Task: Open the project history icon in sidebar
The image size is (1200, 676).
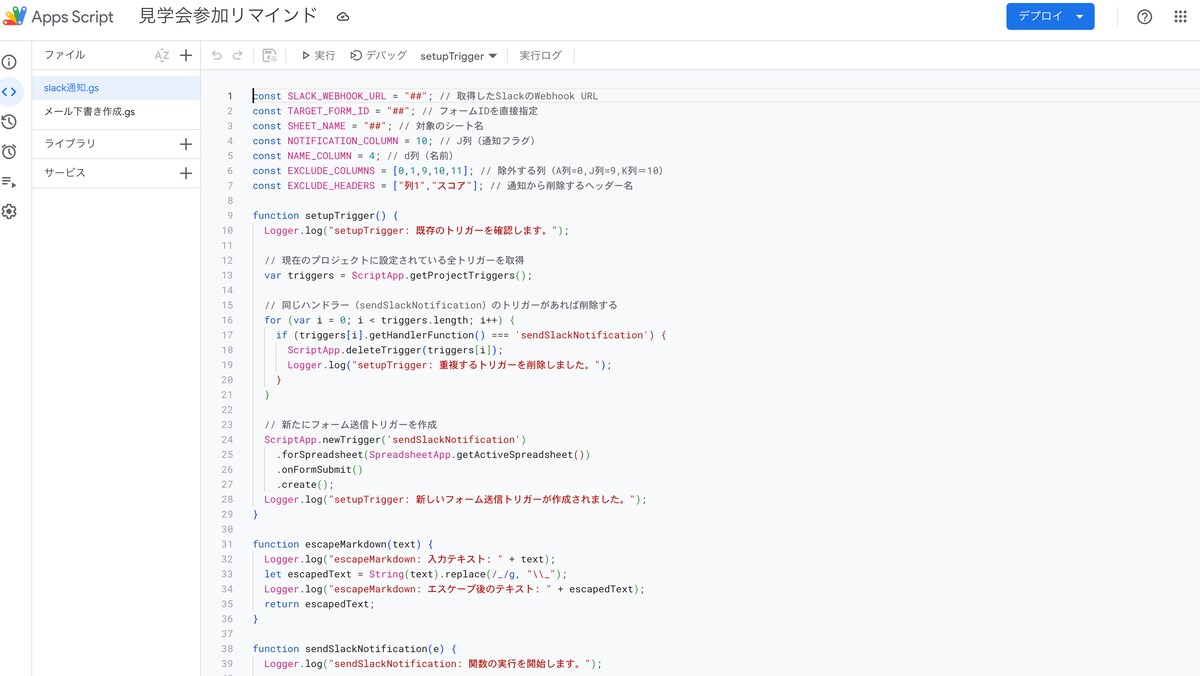Action: (9, 122)
